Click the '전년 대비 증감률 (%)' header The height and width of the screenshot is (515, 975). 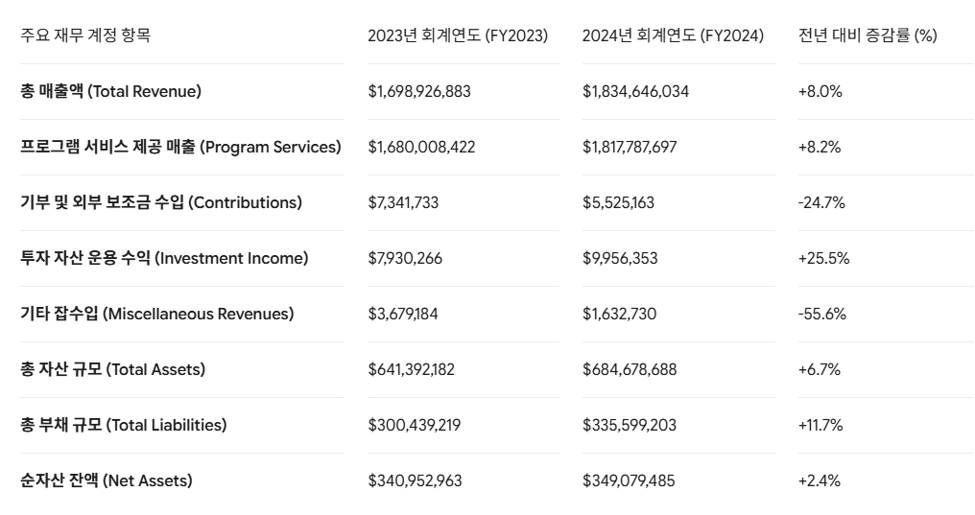pos(867,35)
